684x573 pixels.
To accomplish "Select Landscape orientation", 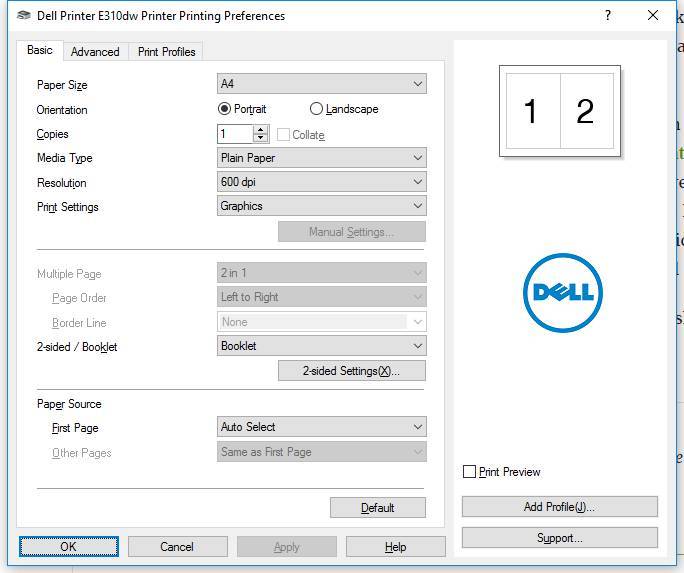I will (x=344, y=109).
